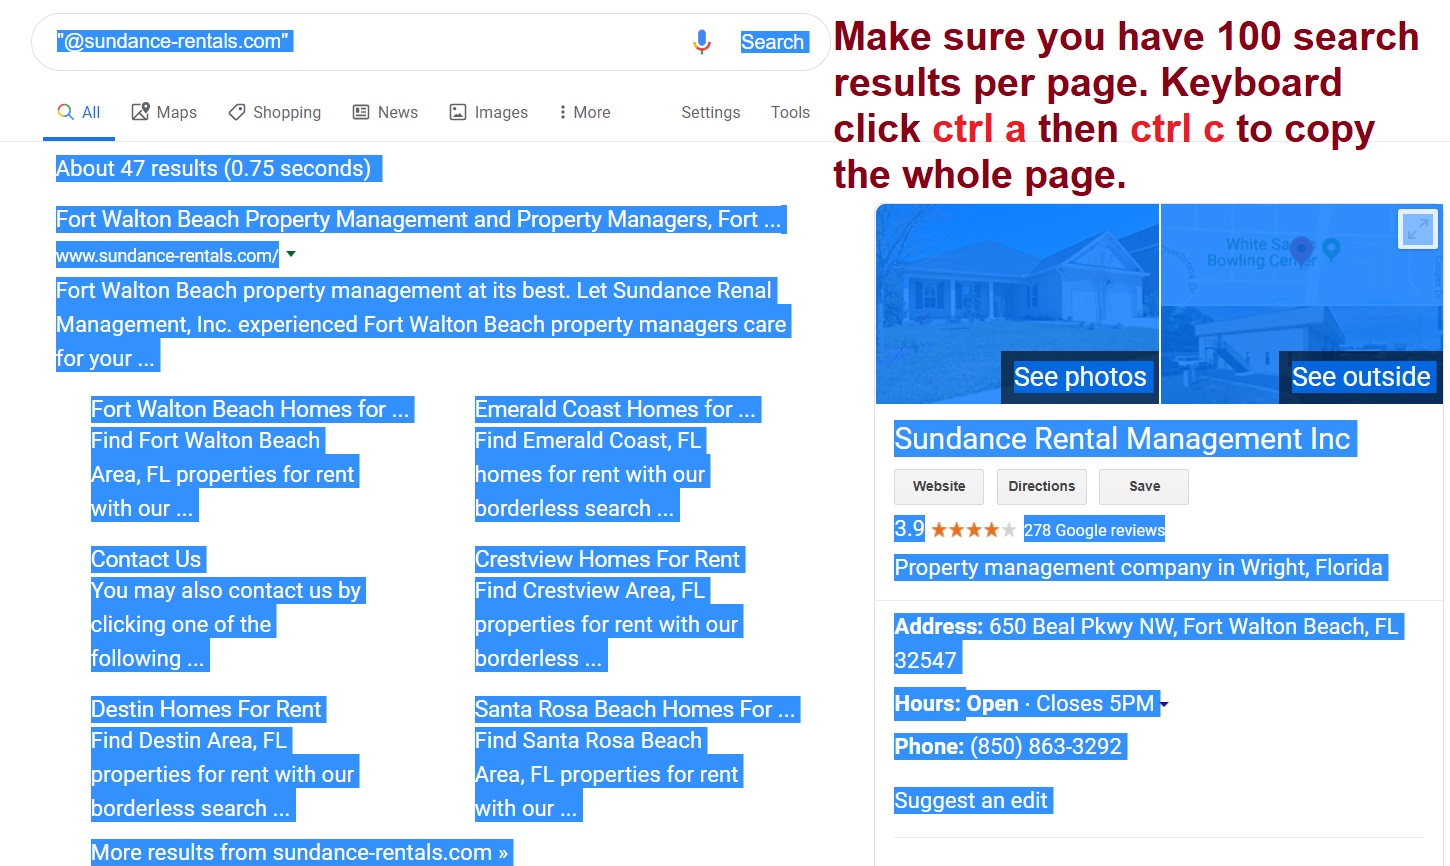Click the 3.9 rating number
The image size is (1450, 866).
(x=909, y=528)
